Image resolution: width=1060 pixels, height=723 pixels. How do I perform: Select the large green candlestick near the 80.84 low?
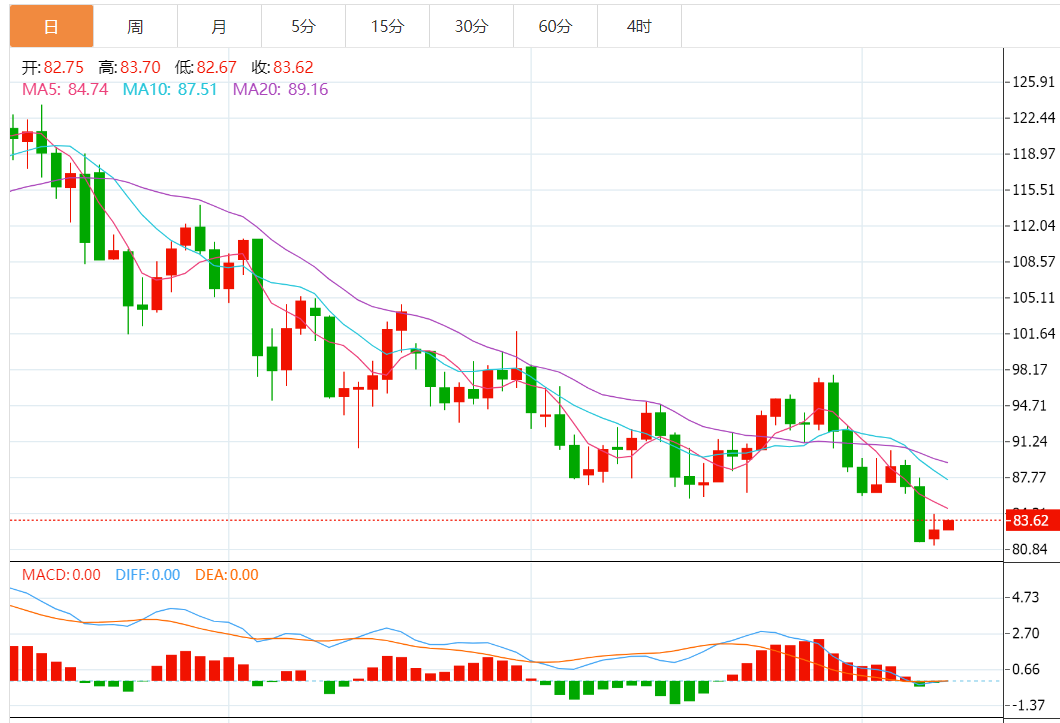tap(919, 513)
